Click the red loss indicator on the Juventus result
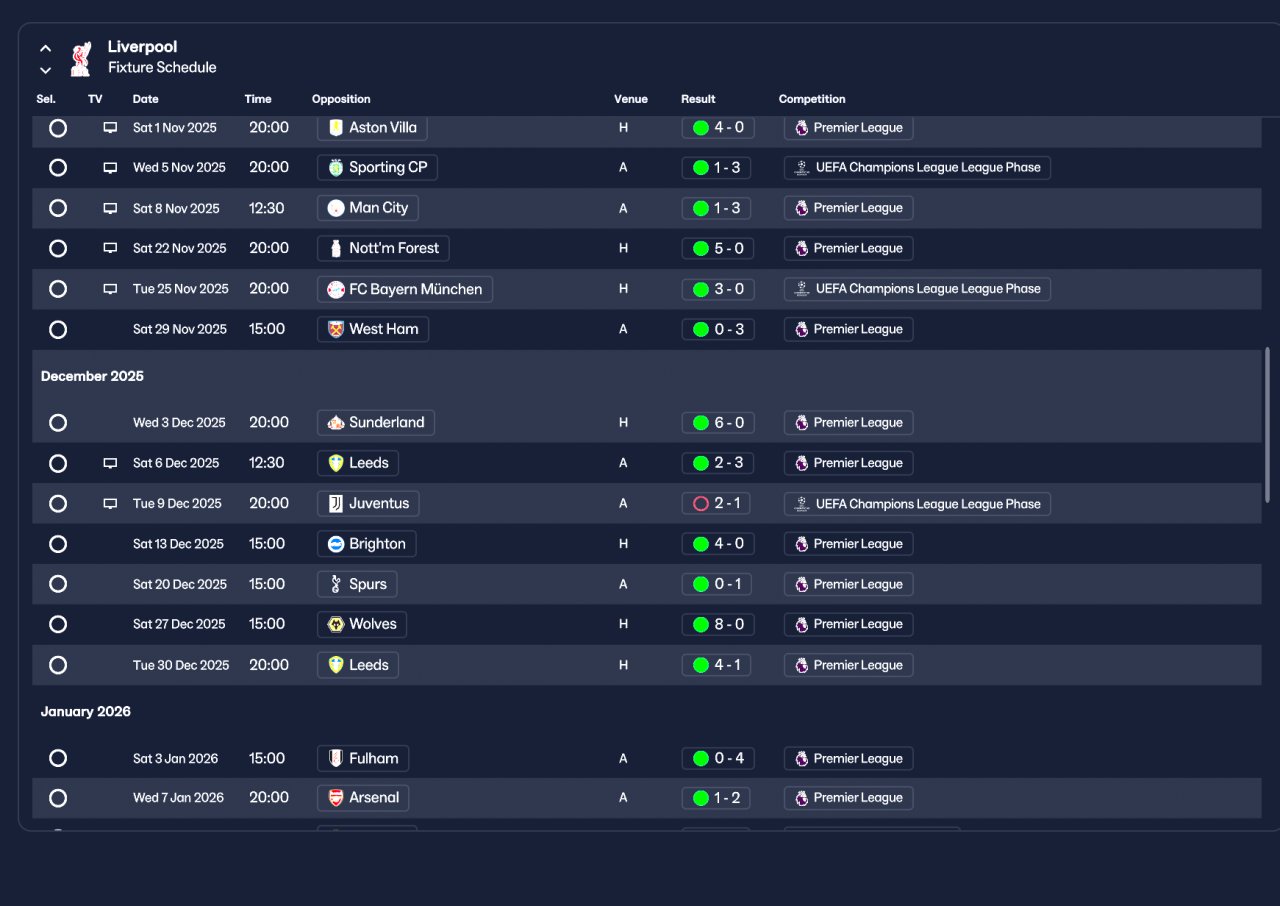1280x906 pixels. click(x=700, y=504)
